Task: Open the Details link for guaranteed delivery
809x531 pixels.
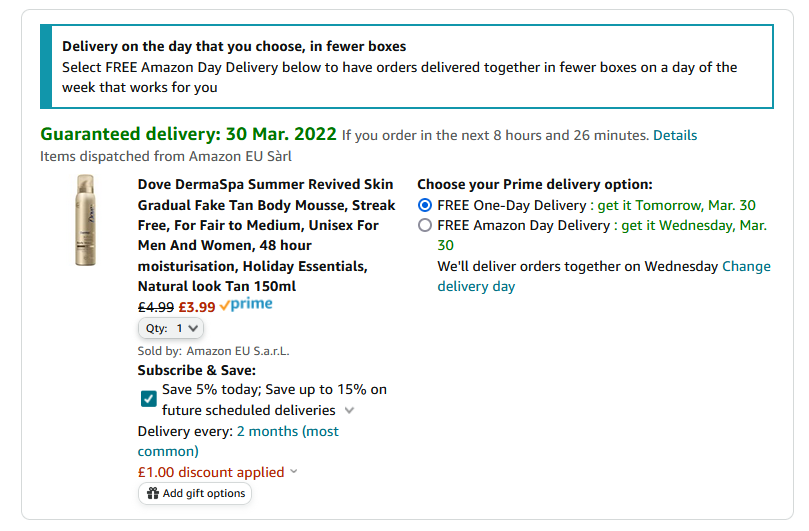Action: tap(675, 135)
